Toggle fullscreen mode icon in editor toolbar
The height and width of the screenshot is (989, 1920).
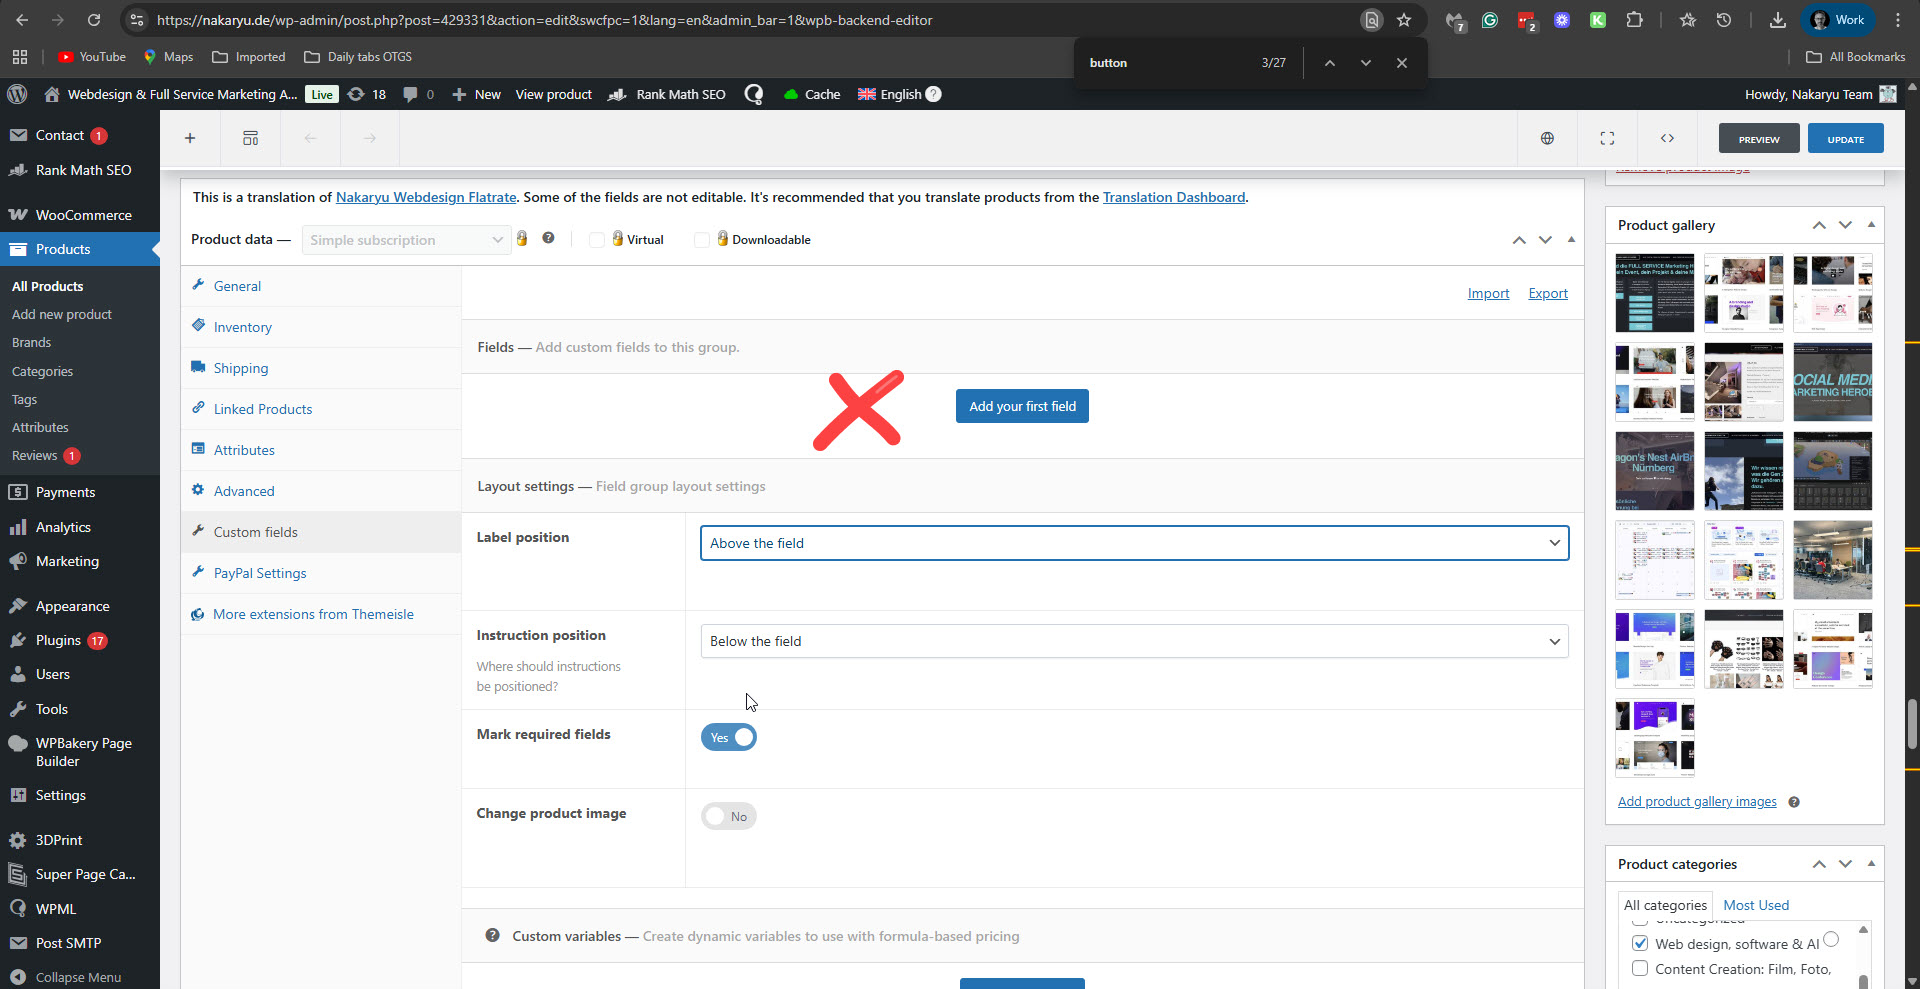1607,138
